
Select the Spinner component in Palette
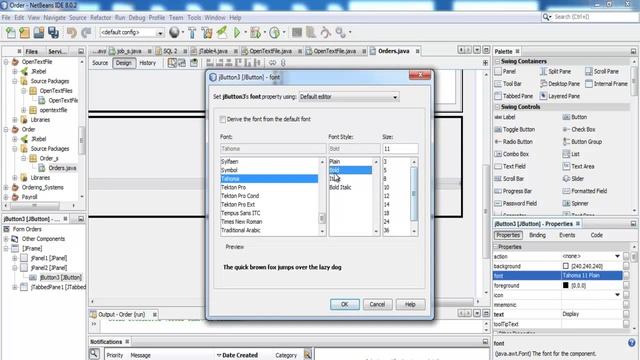[x=576, y=203]
